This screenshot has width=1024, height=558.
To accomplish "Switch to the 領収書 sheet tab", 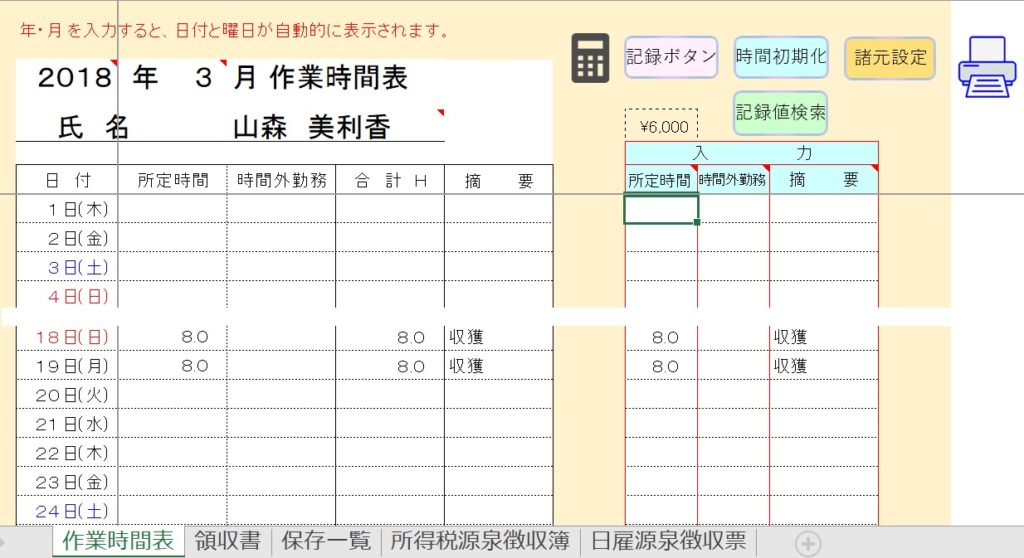I will [x=227, y=541].
